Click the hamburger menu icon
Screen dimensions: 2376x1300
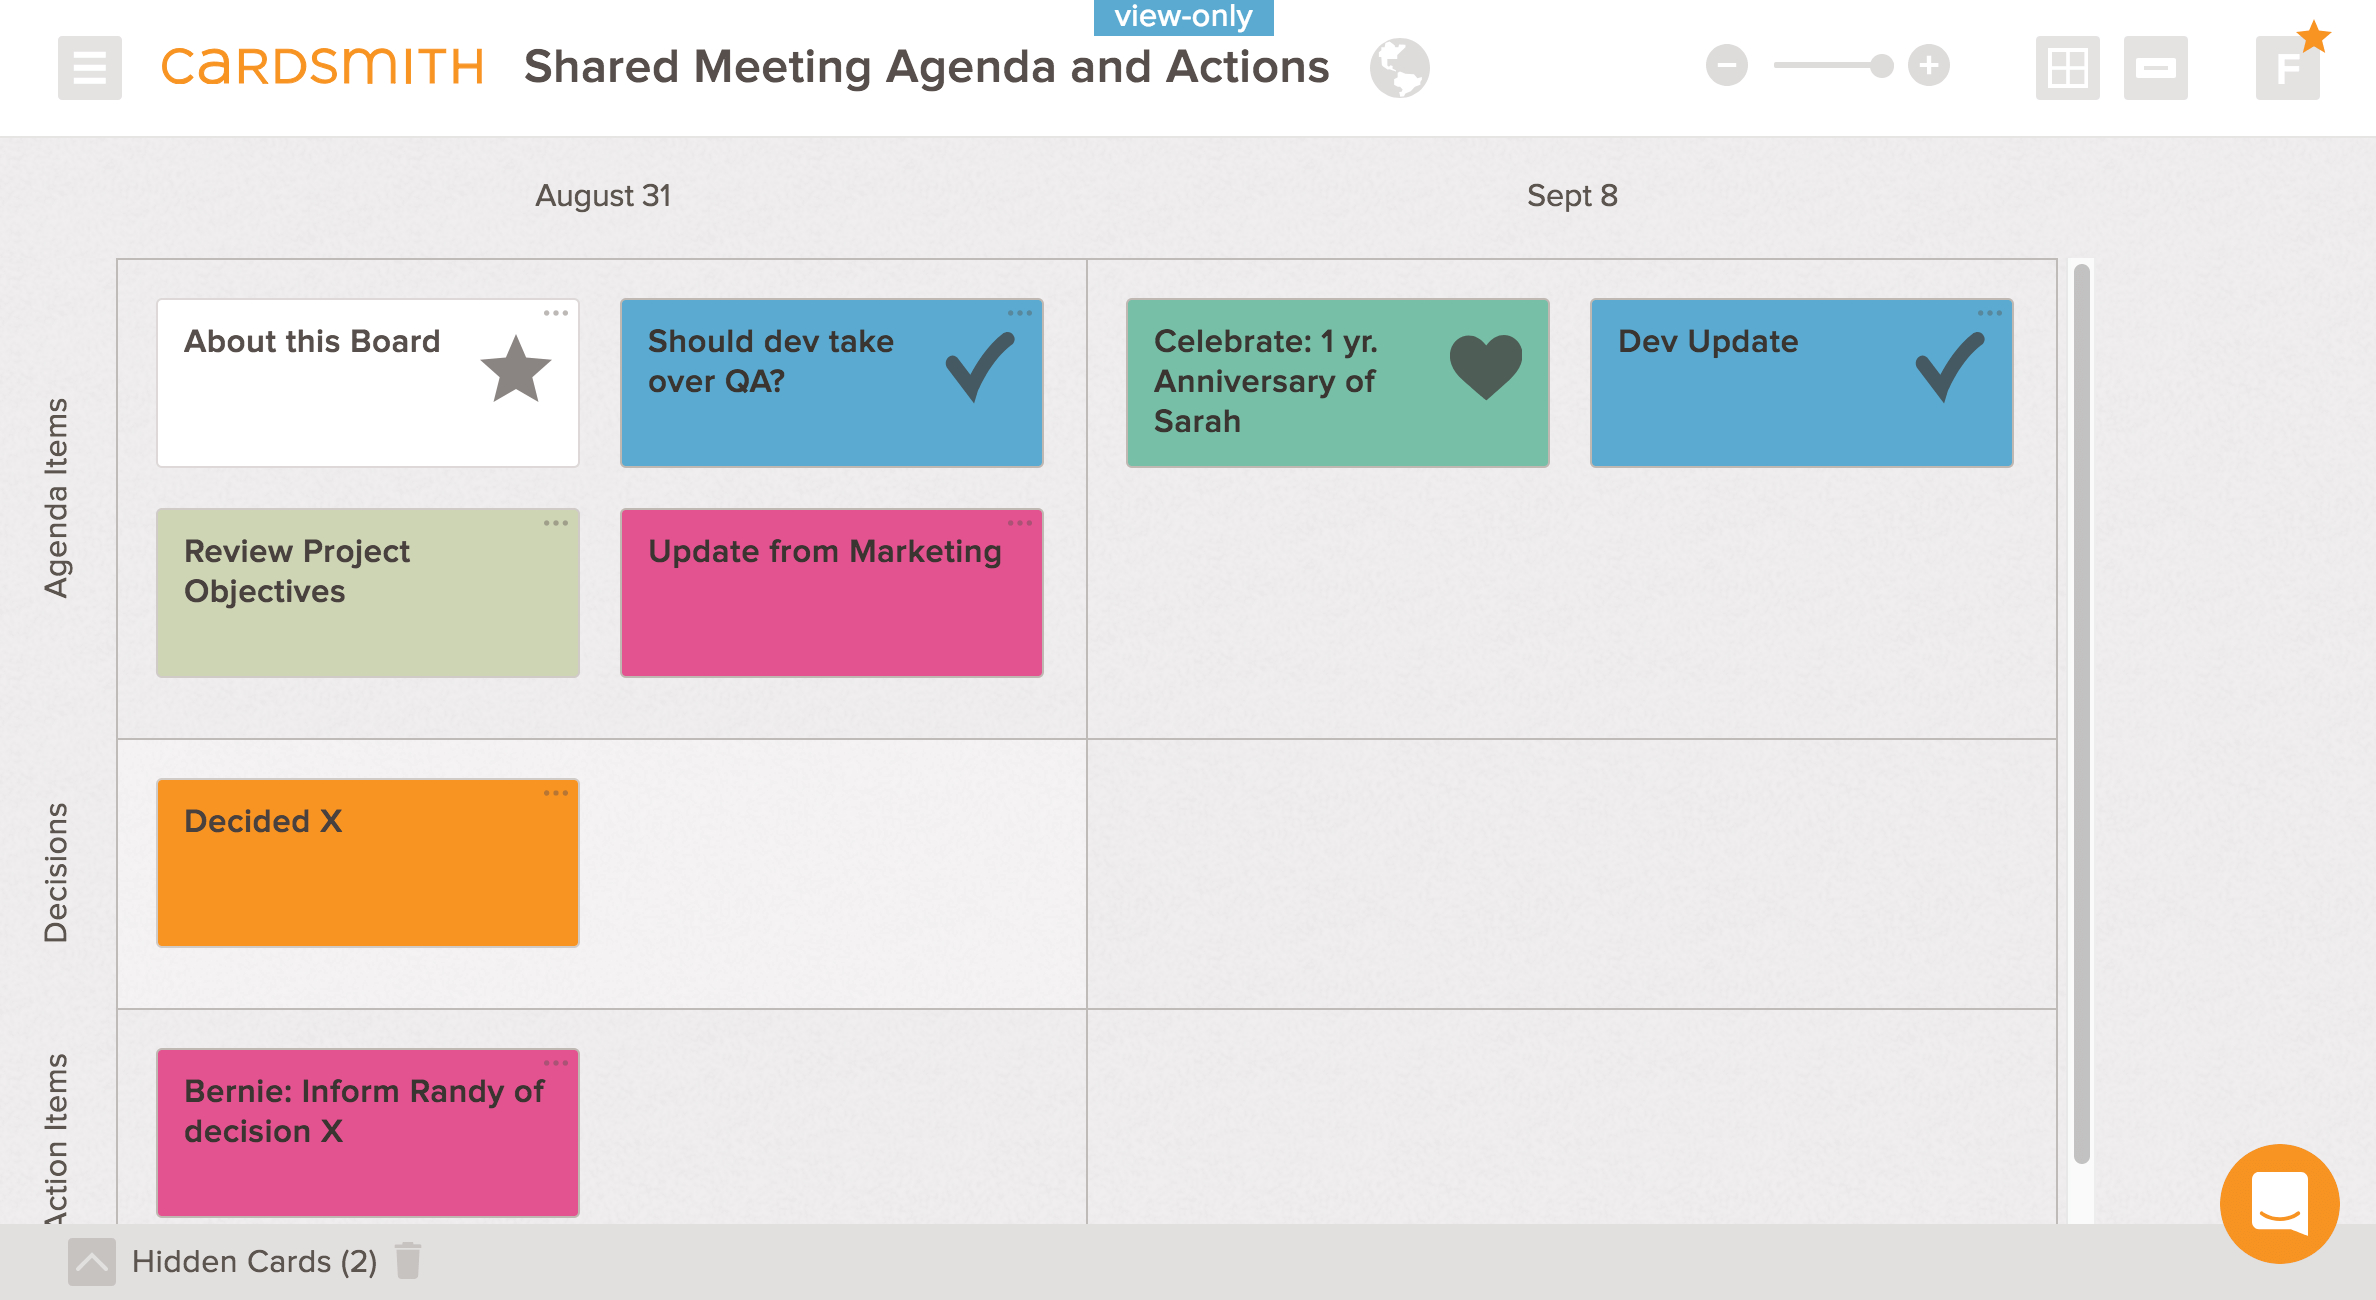(86, 67)
